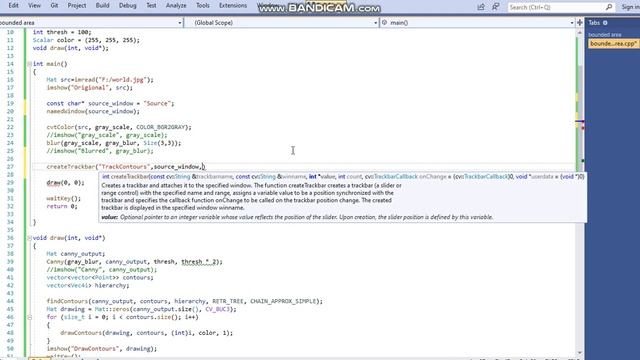Click the Canny(gray_blur, canny_output) line
Screen dimensions: 640x360
(134, 262)
